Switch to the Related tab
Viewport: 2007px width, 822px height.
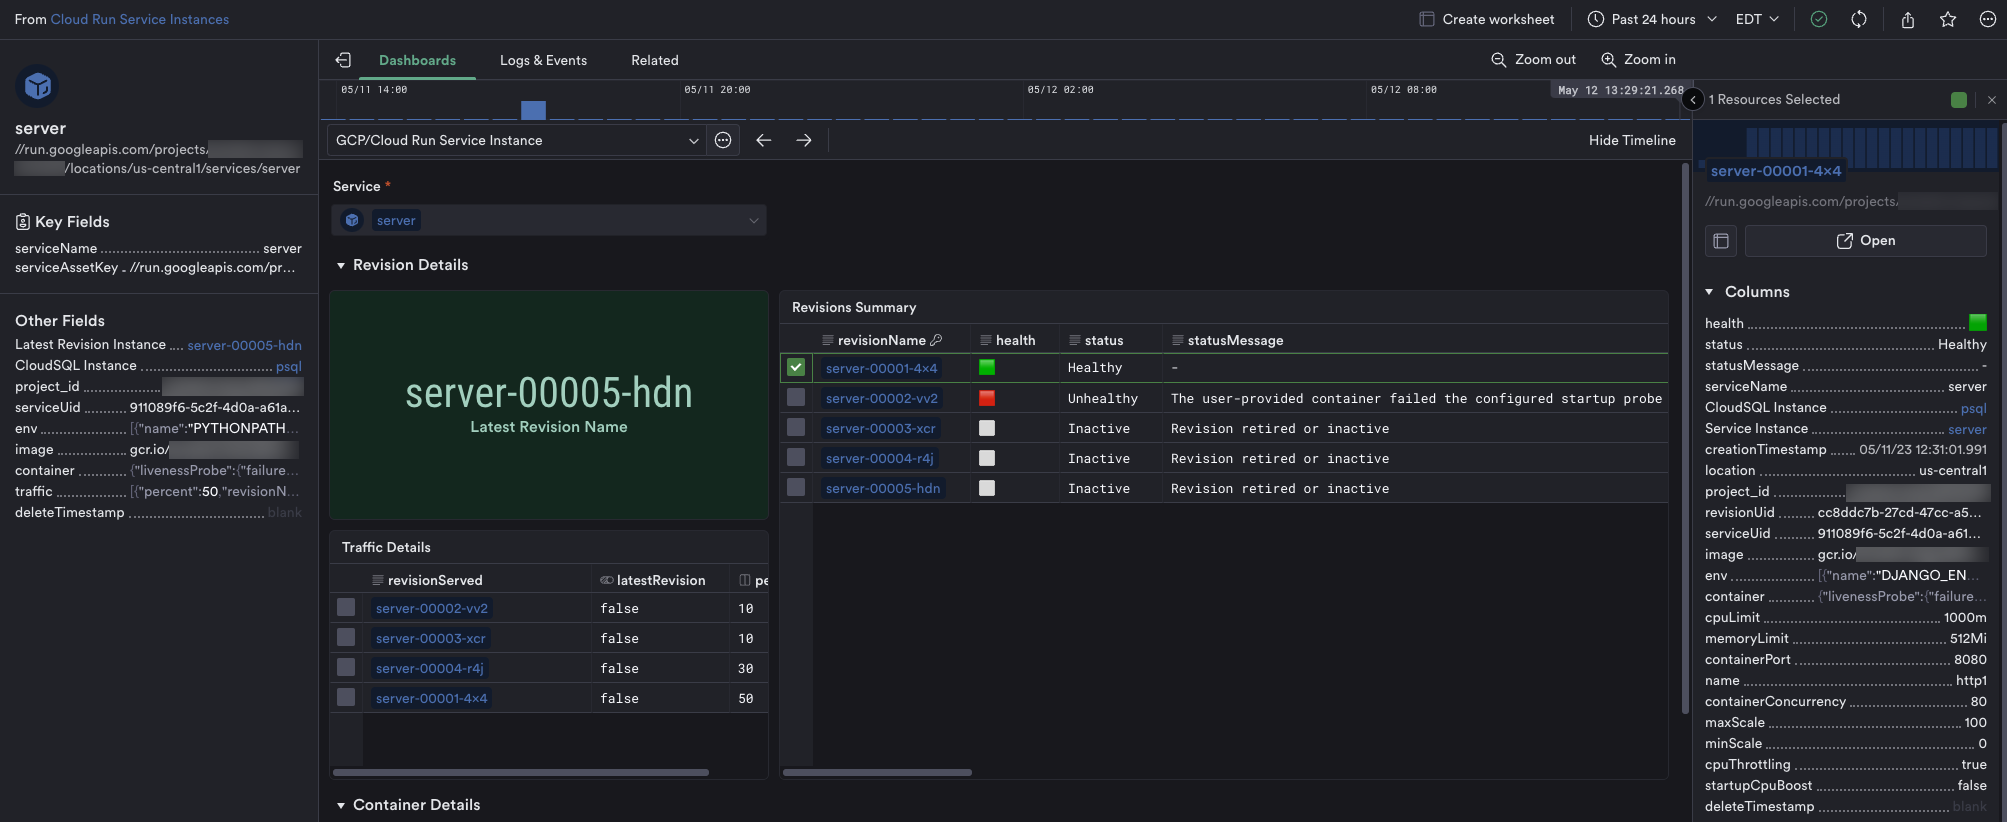pyautogui.click(x=655, y=60)
